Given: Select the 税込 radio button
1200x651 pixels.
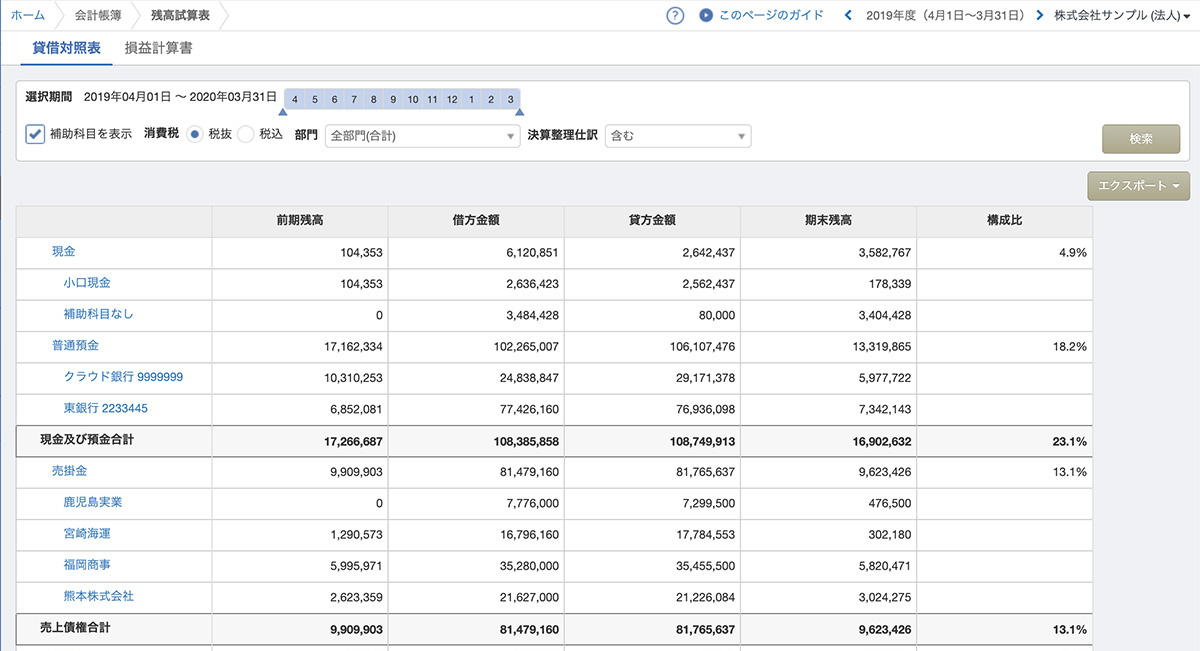Looking at the screenshot, I should tap(245, 134).
